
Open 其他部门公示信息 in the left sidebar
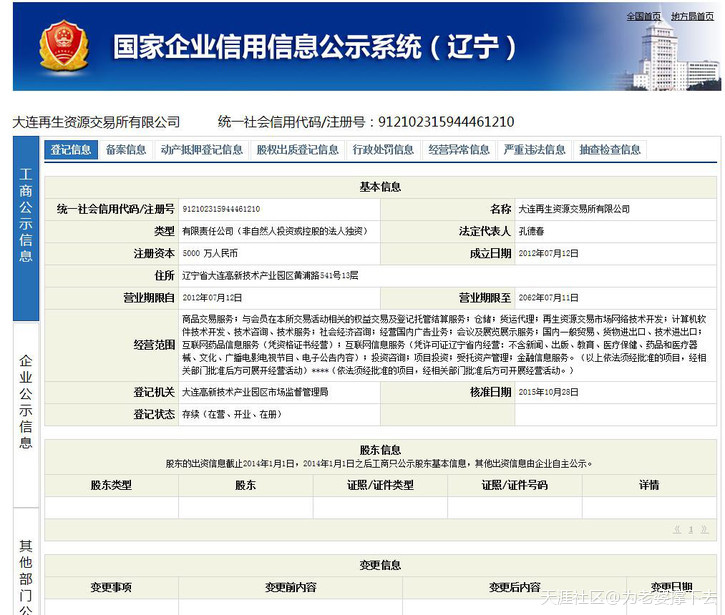coord(26,575)
